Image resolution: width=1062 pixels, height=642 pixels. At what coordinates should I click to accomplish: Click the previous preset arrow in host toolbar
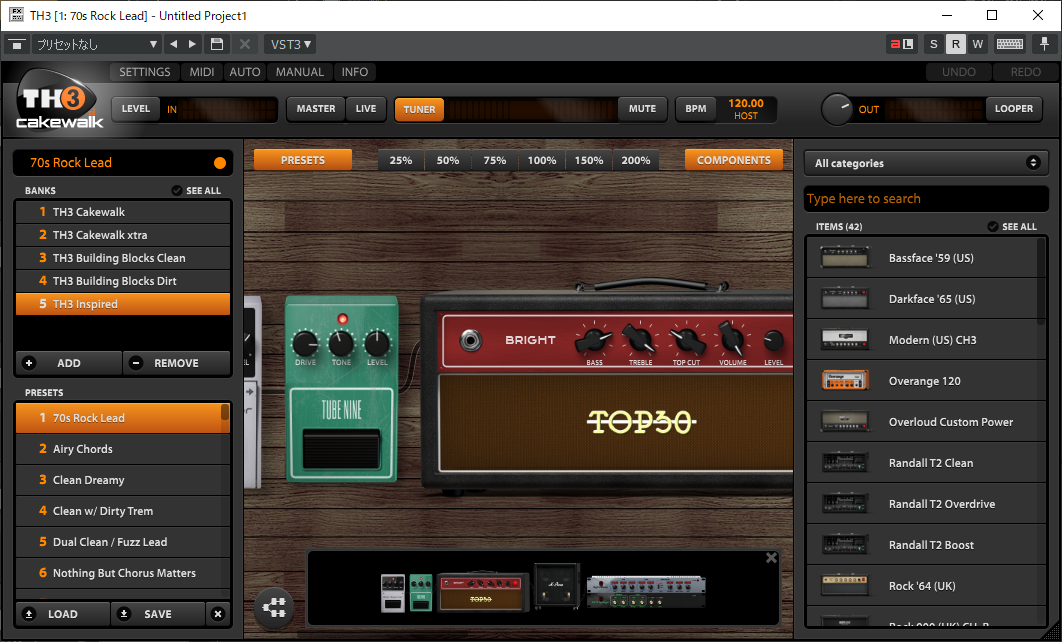click(173, 44)
